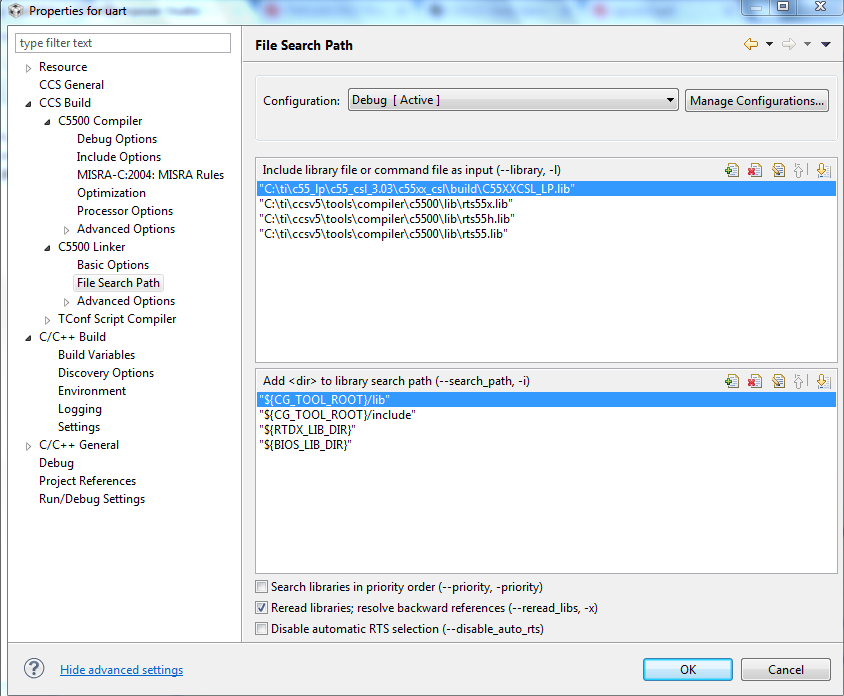Click Hide advanced settings link
This screenshot has height=696, width=844.
point(122,670)
